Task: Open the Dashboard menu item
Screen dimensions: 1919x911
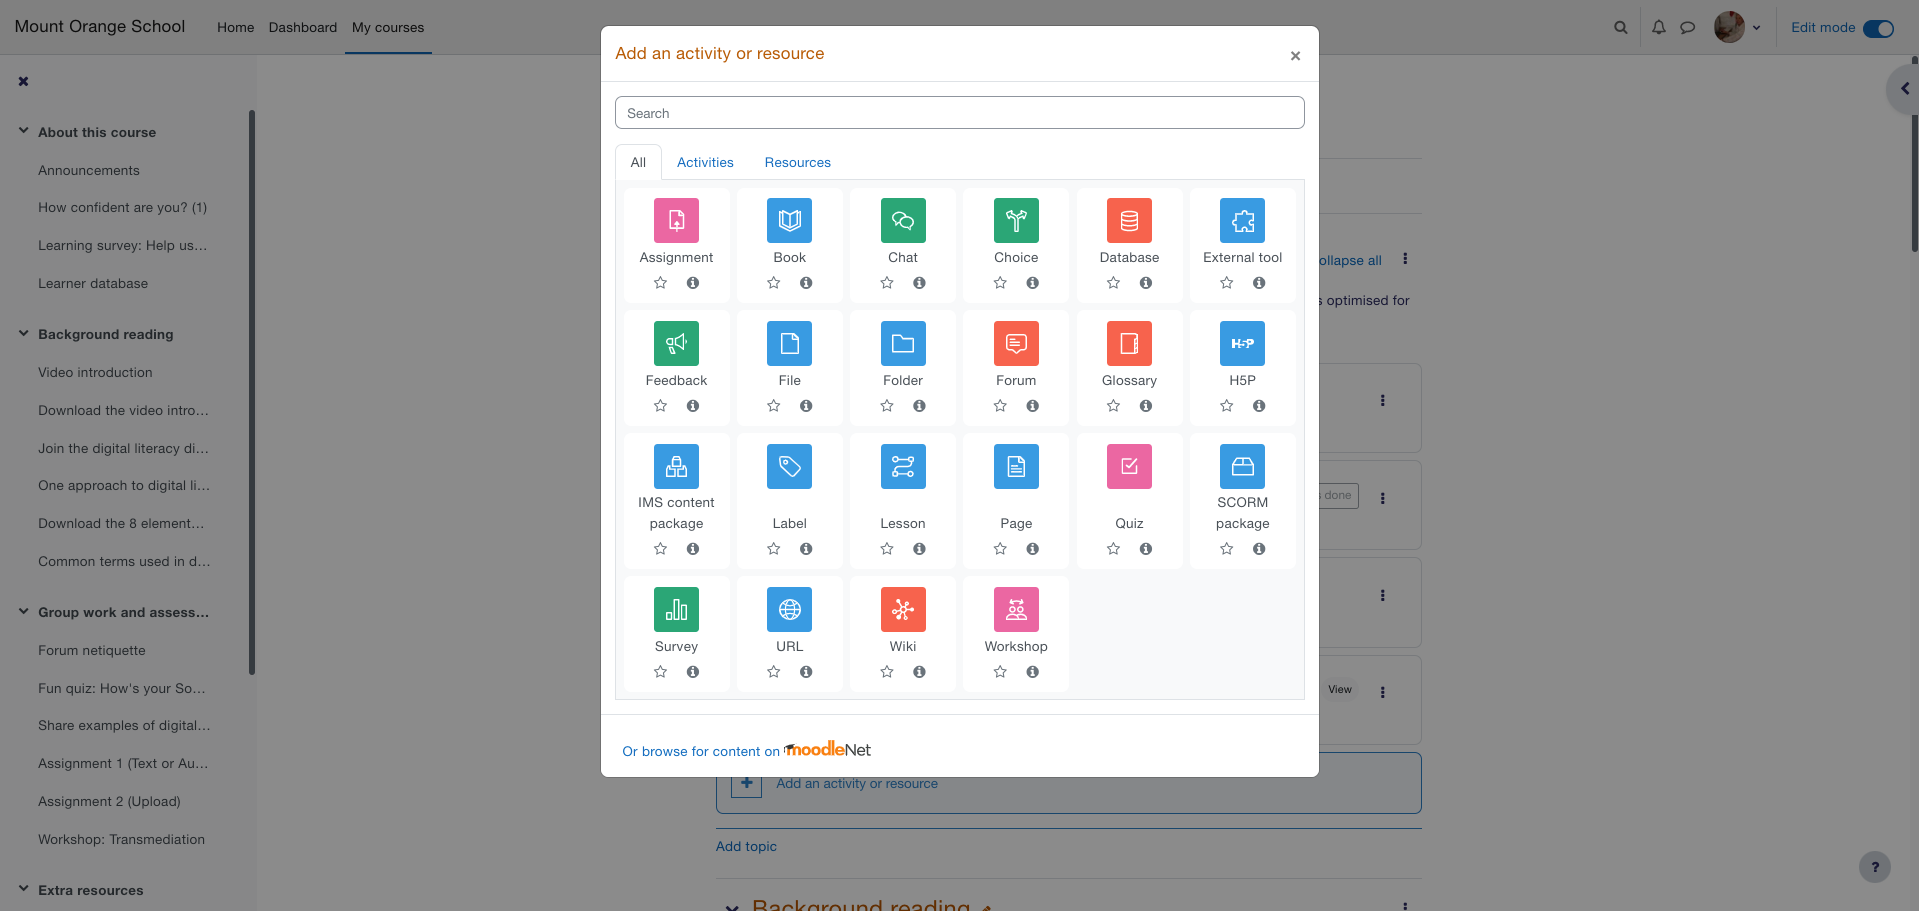Action: click(302, 27)
